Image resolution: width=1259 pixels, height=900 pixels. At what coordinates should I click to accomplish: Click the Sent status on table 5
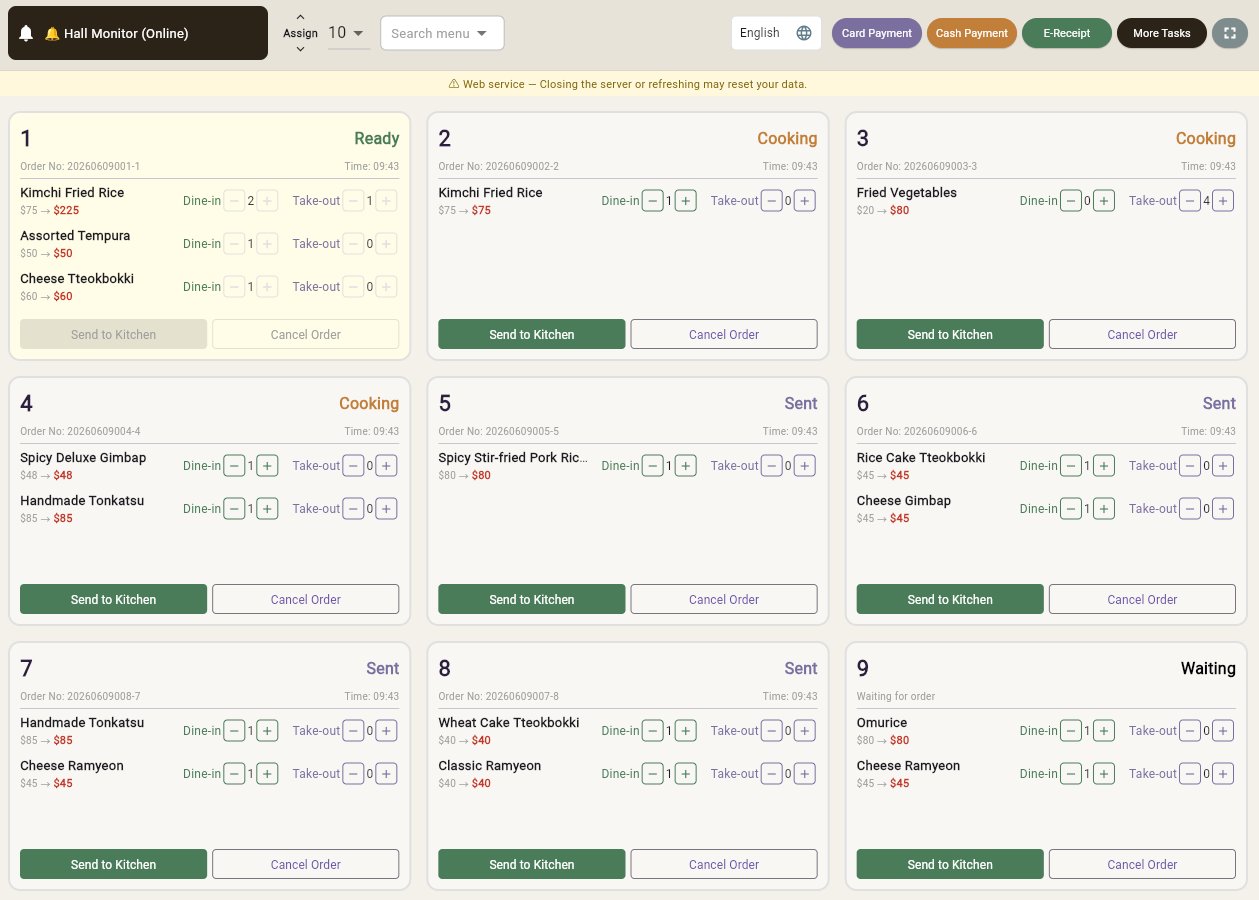[800, 403]
